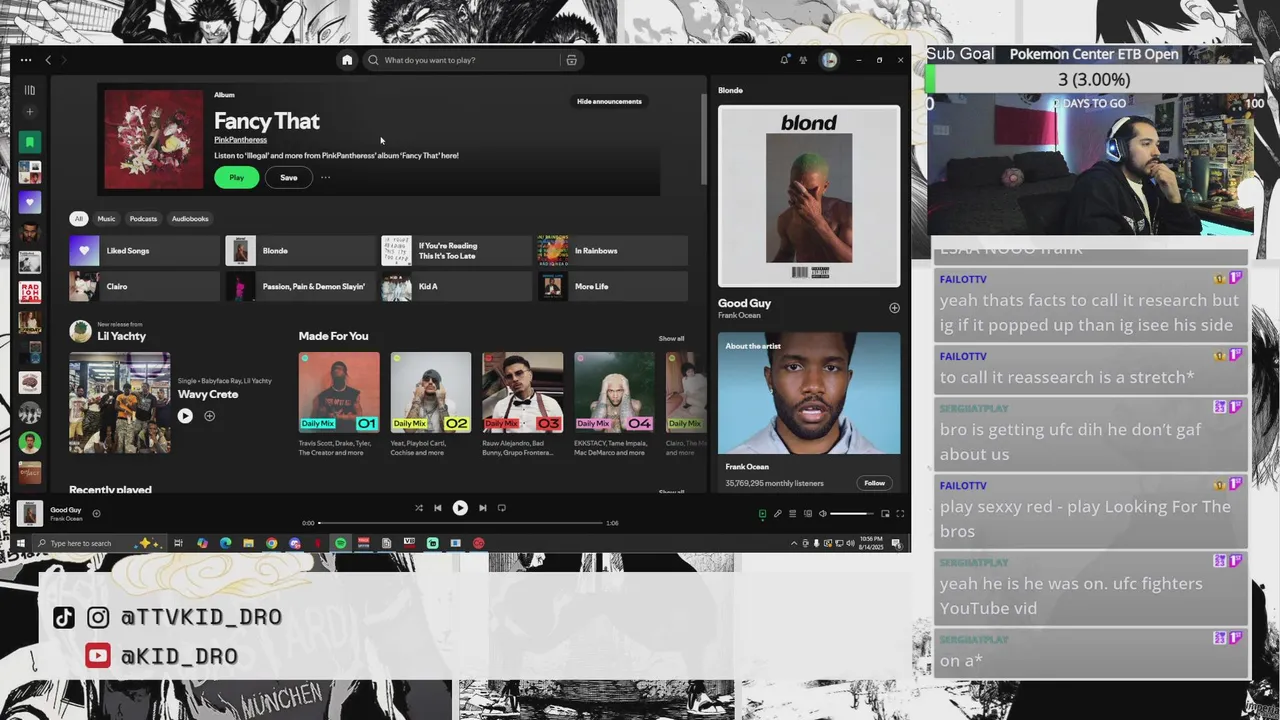The image size is (1280, 720).
Task: Expand Your Library sidebar icon
Action: click(x=30, y=90)
